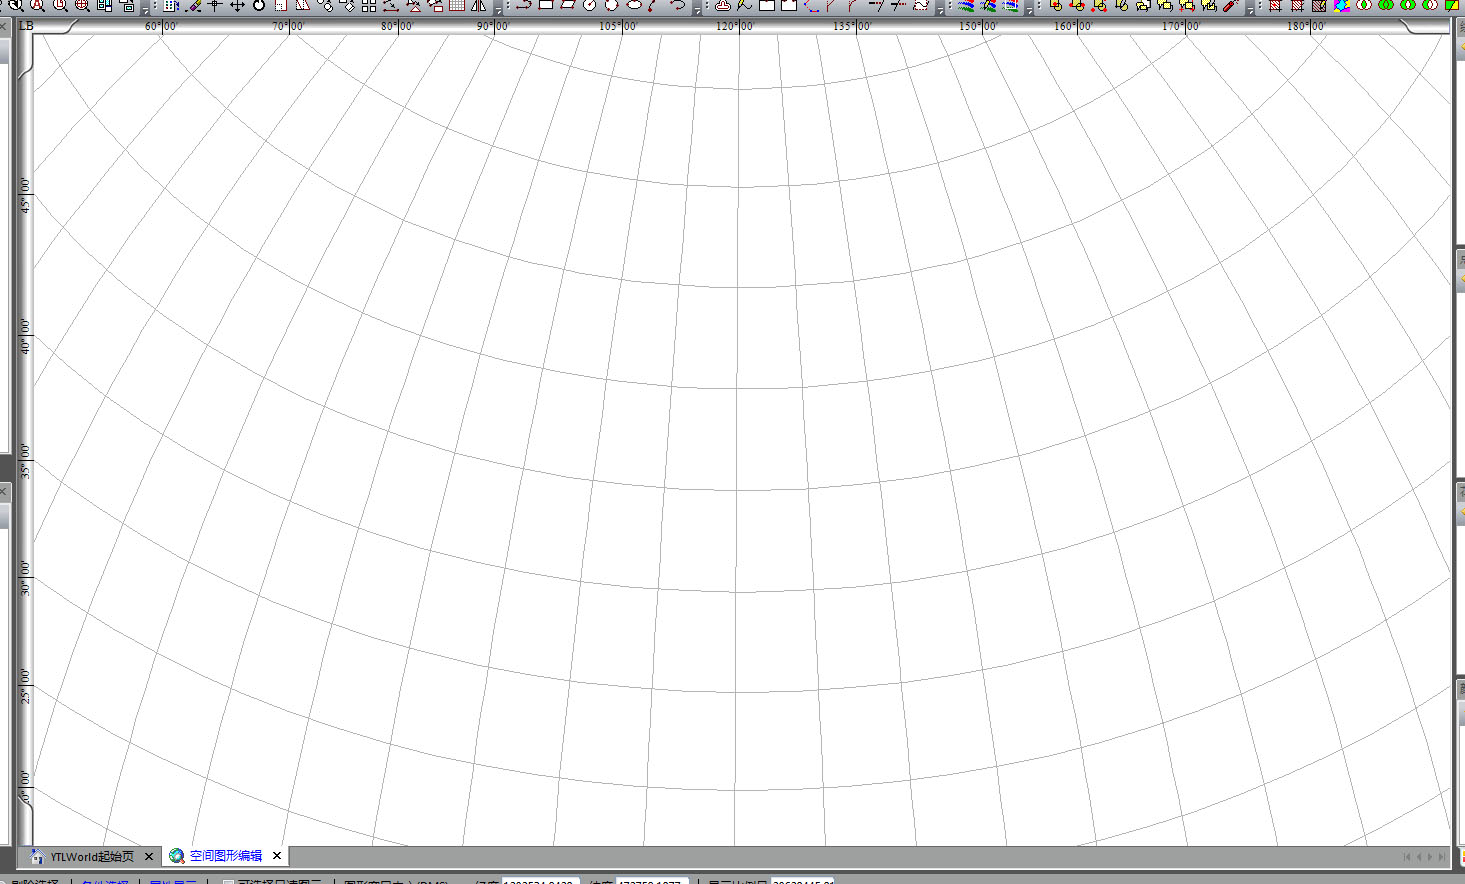Click the first tab-scroll arrow at bottom right
This screenshot has height=884, width=1465.
pos(1407,856)
